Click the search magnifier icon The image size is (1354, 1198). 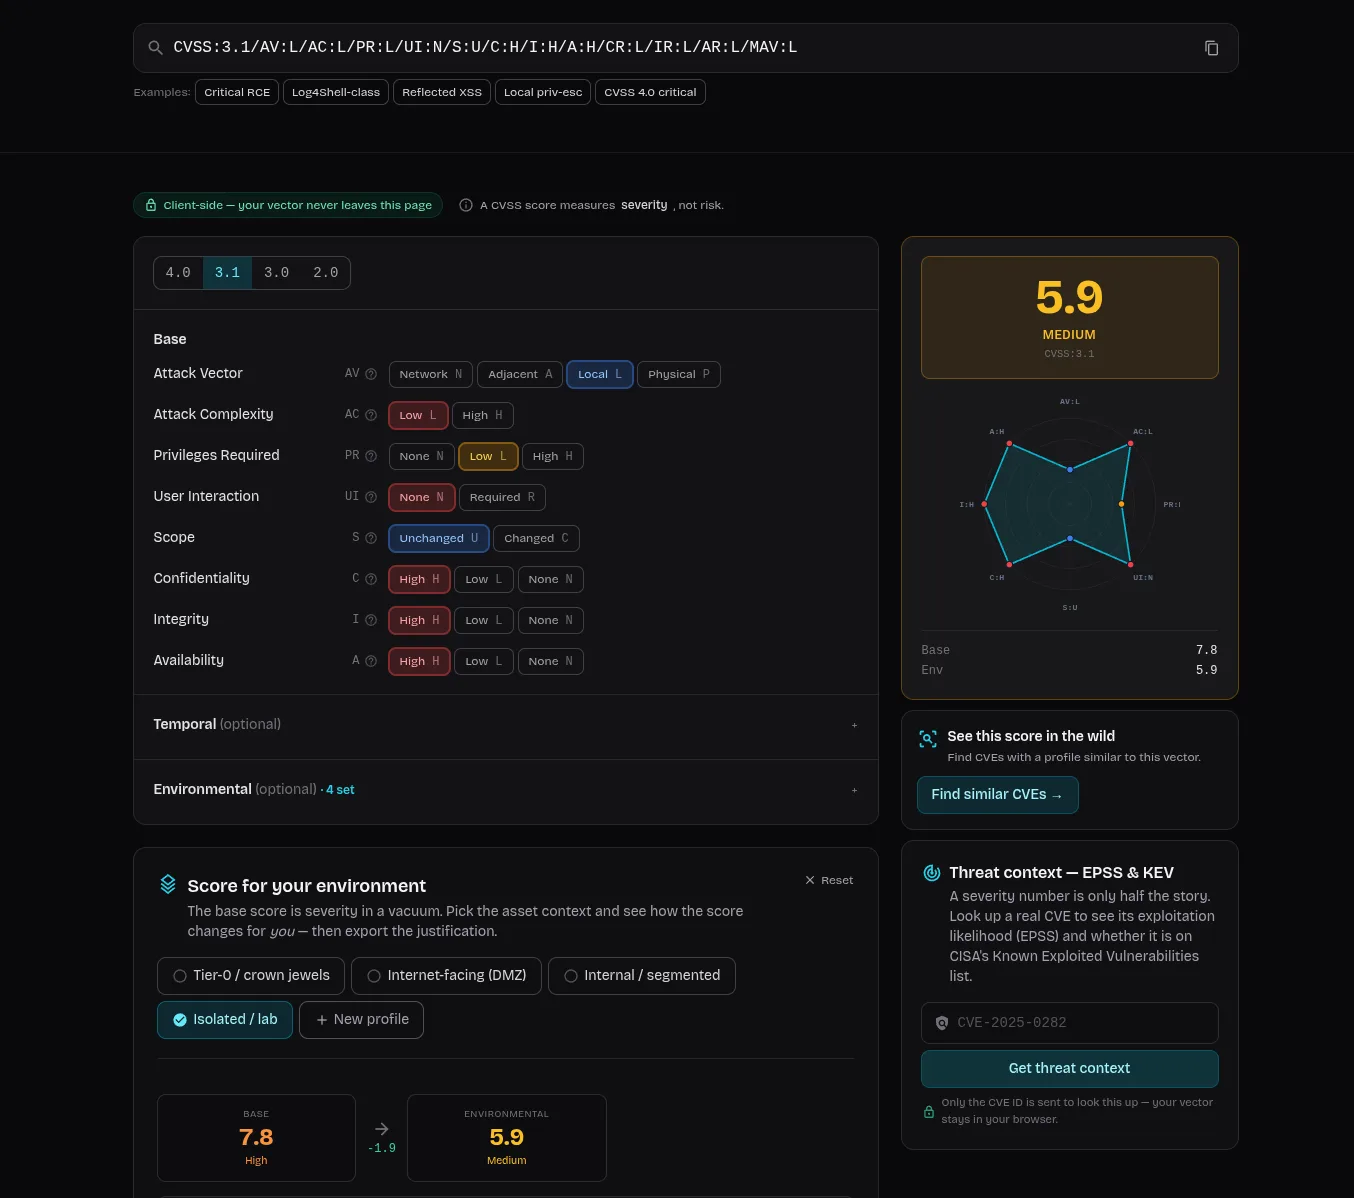click(x=155, y=48)
